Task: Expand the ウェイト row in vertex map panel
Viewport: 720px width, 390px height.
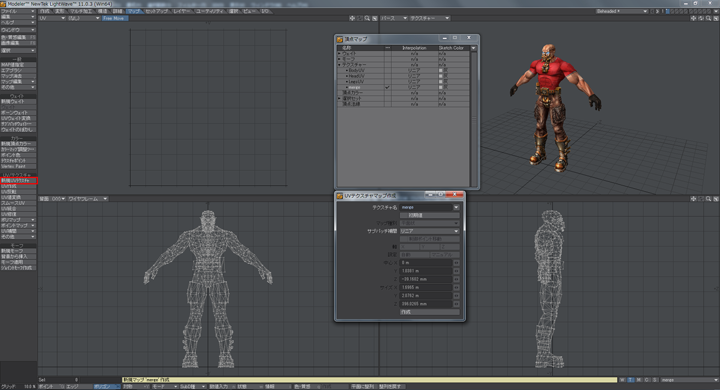Action: click(339, 54)
